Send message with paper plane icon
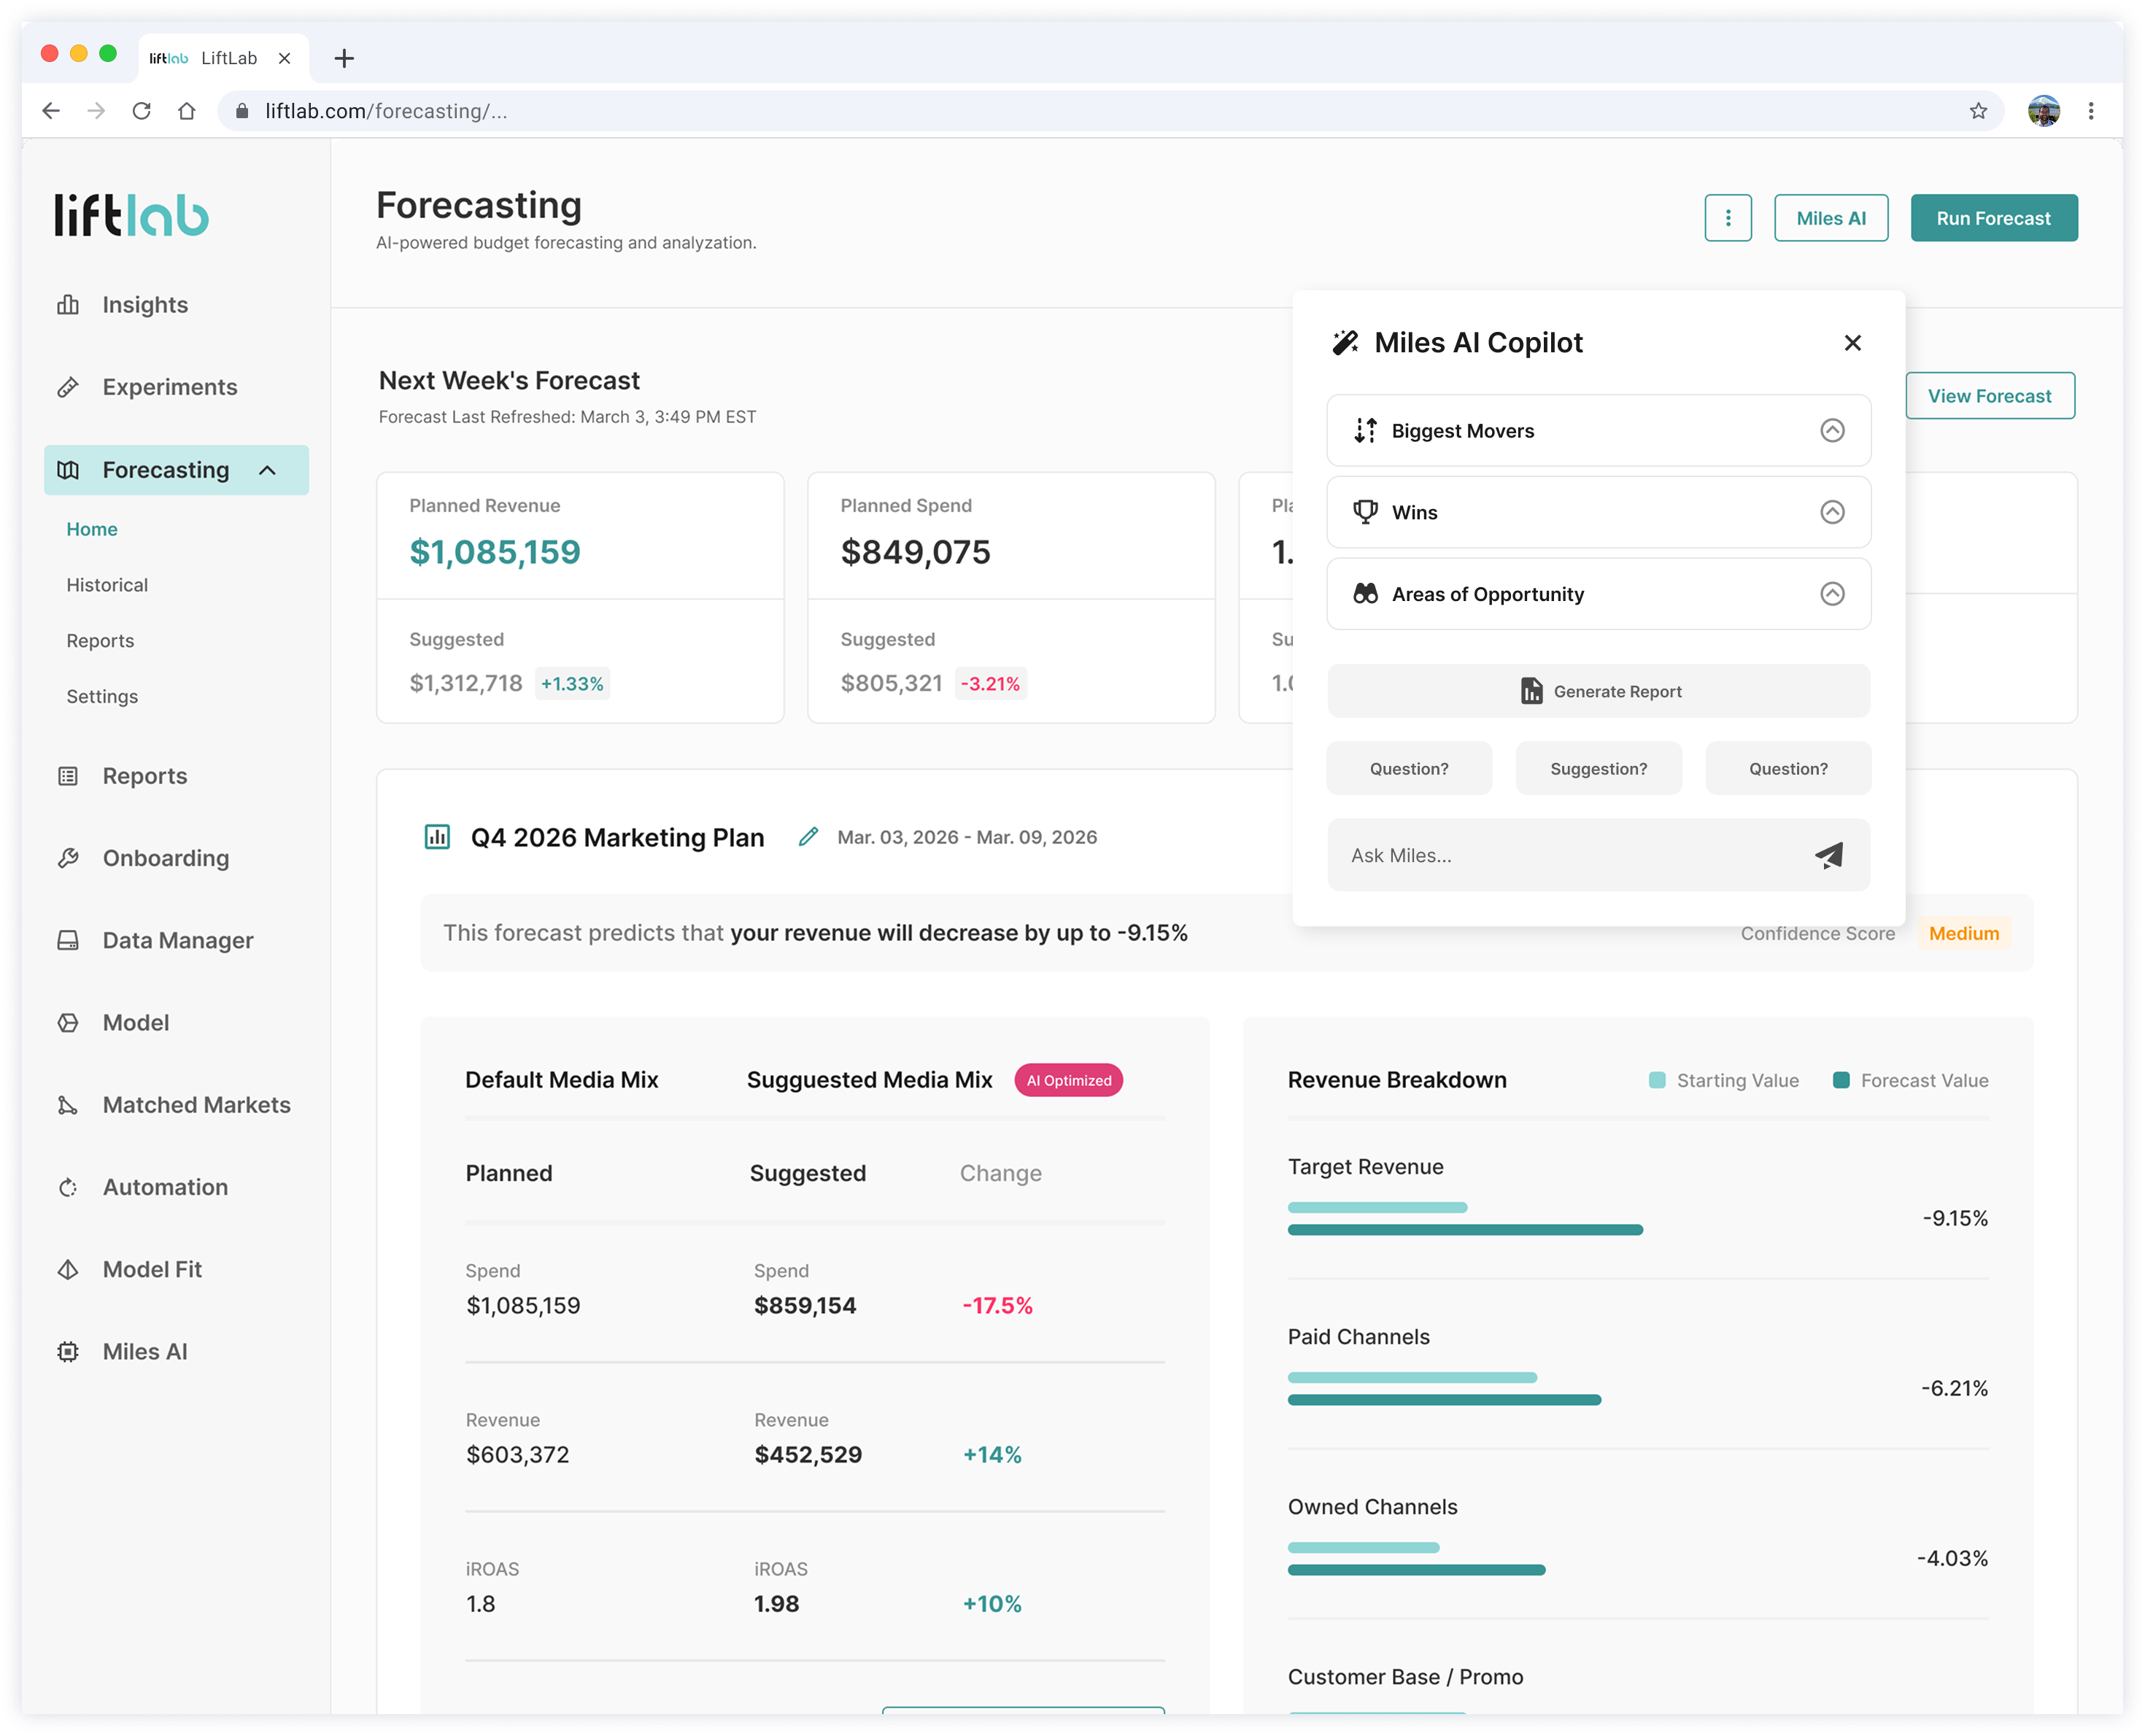 1828,855
